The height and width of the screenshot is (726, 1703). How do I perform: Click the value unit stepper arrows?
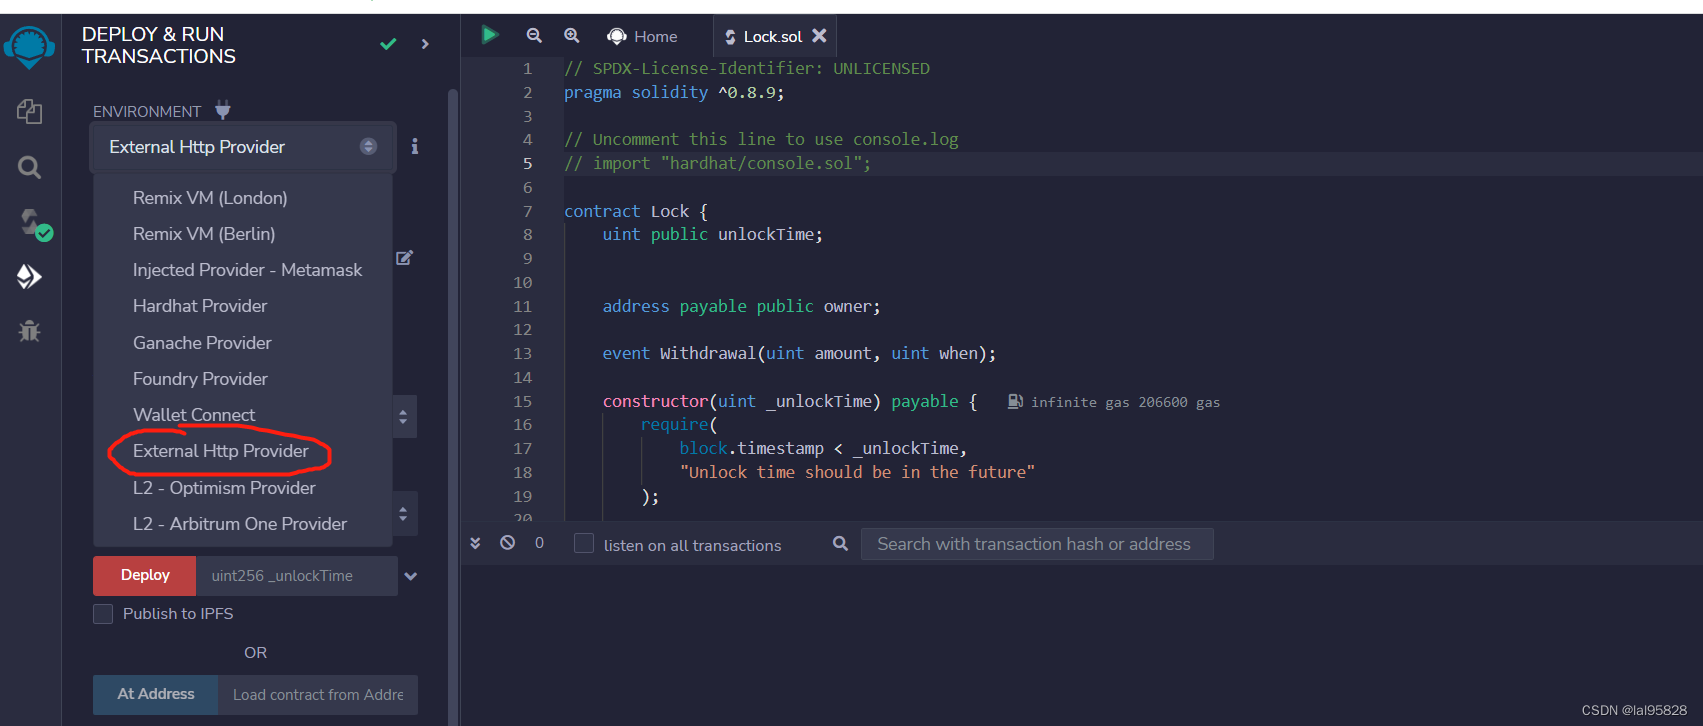pyautogui.click(x=403, y=416)
